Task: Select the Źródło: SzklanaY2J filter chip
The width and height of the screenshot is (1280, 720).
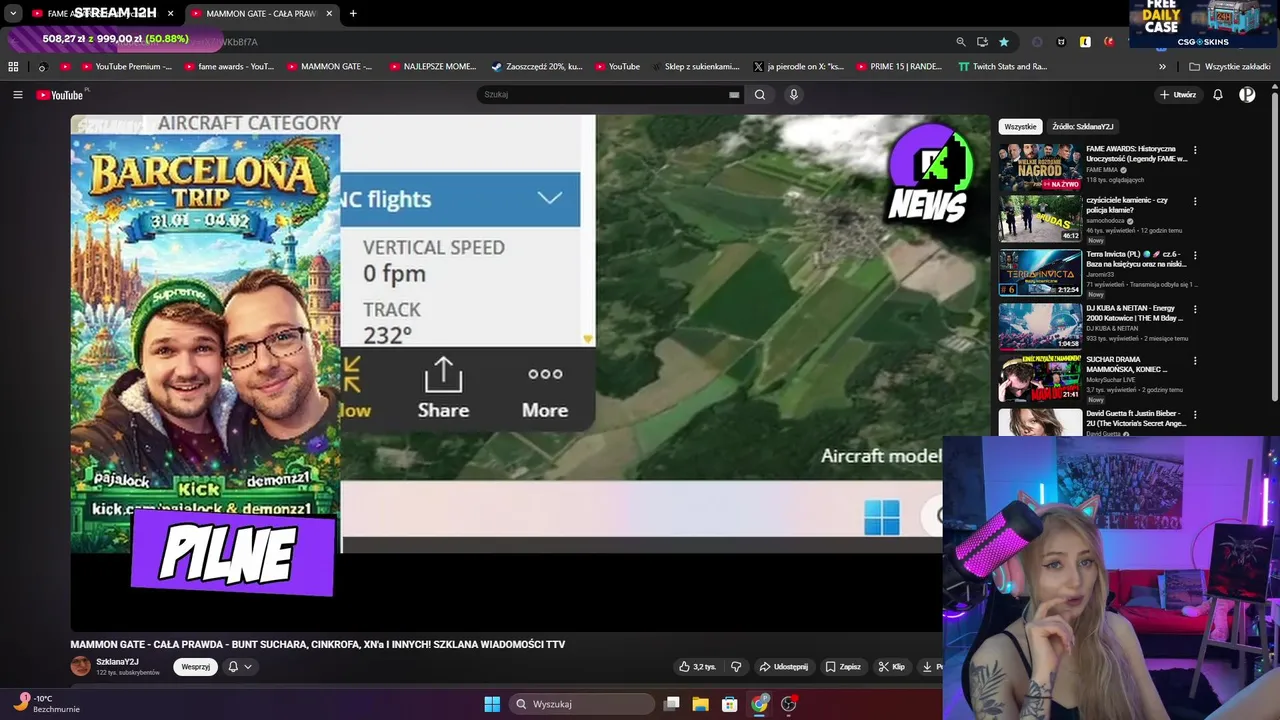Action: [x=1083, y=127]
